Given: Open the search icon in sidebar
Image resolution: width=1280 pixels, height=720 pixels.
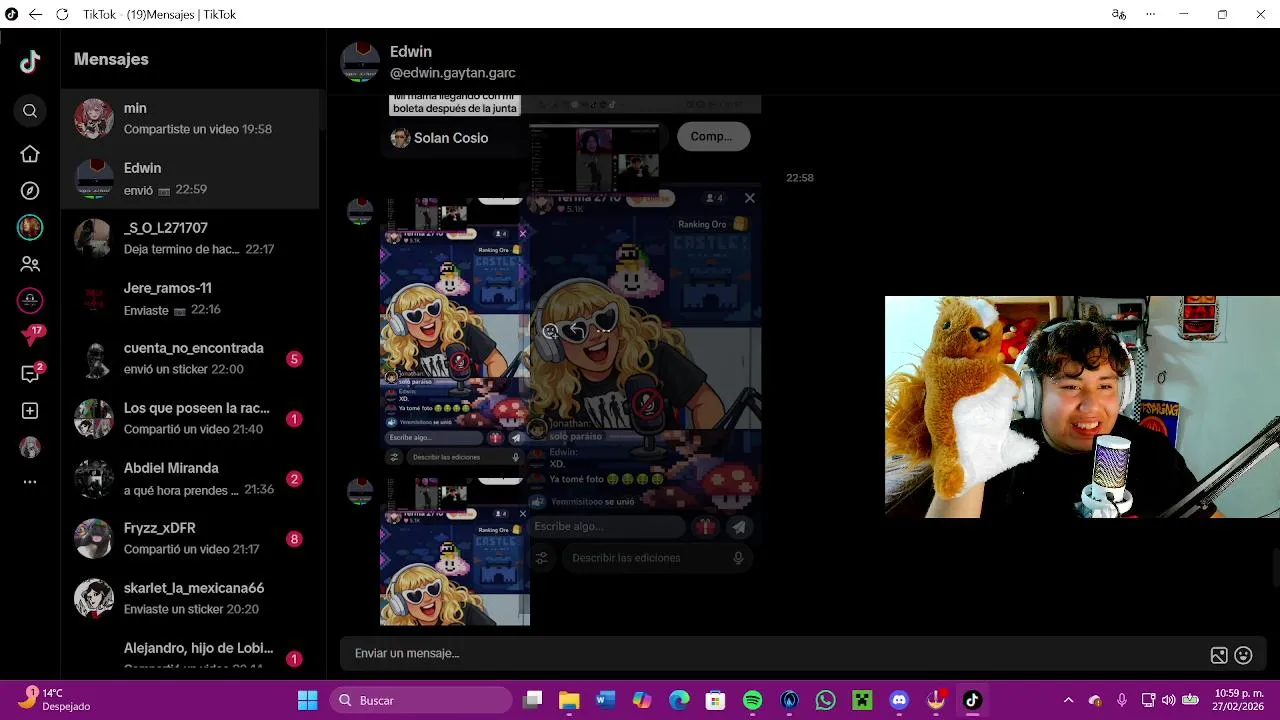Looking at the screenshot, I should pos(30,111).
